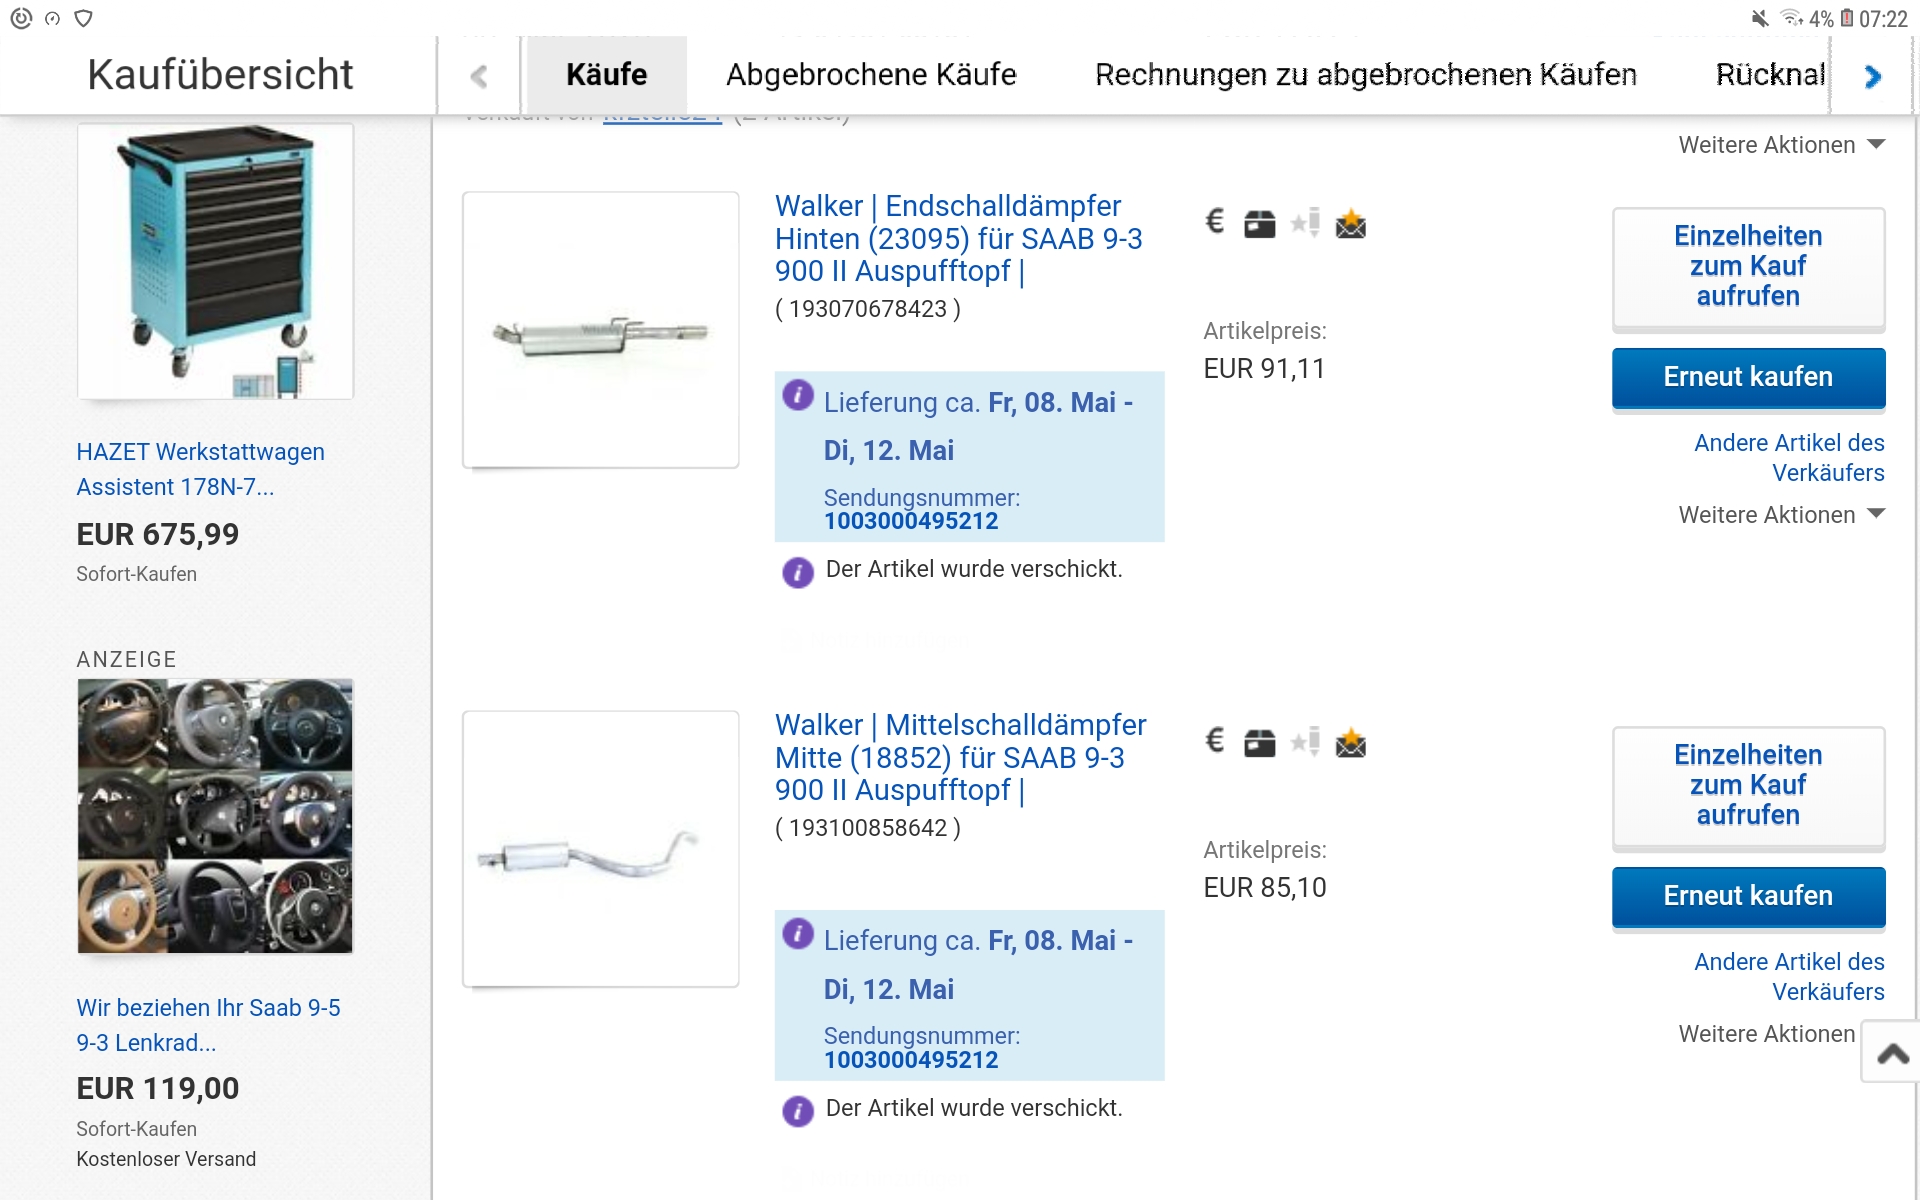Screen dimensions: 1920x1200
Task: Click the purple info icon beside first Lieferung
Action: [x=798, y=395]
